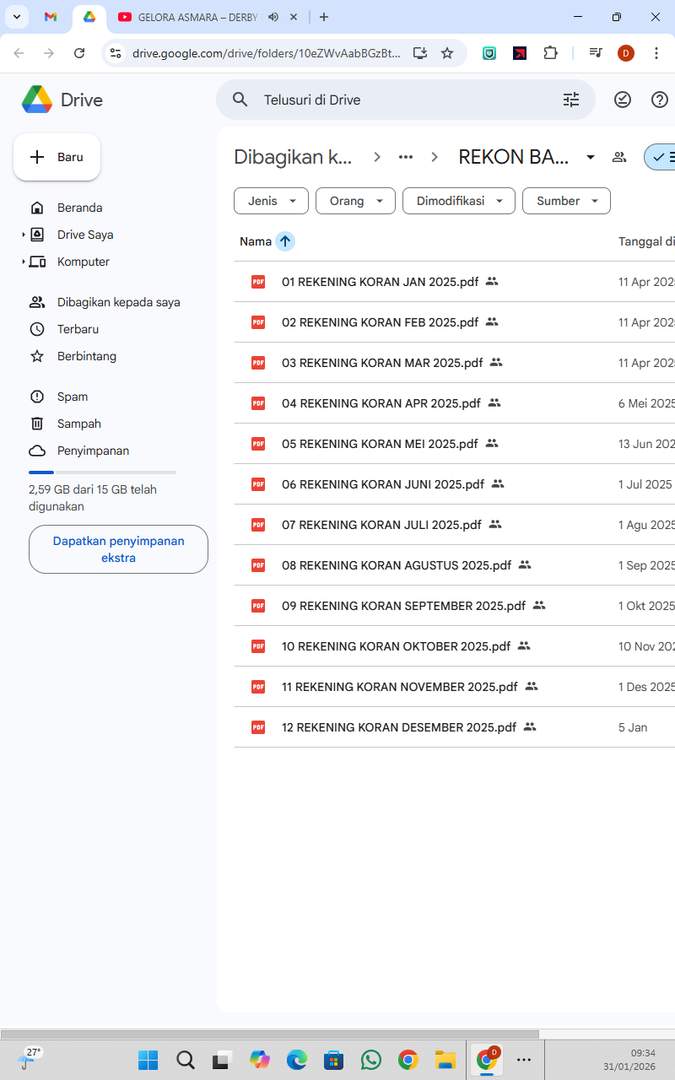This screenshot has width=675, height=1080.
Task: Click Dapatkan penyimpanan ekstra button
Action: coord(118,549)
